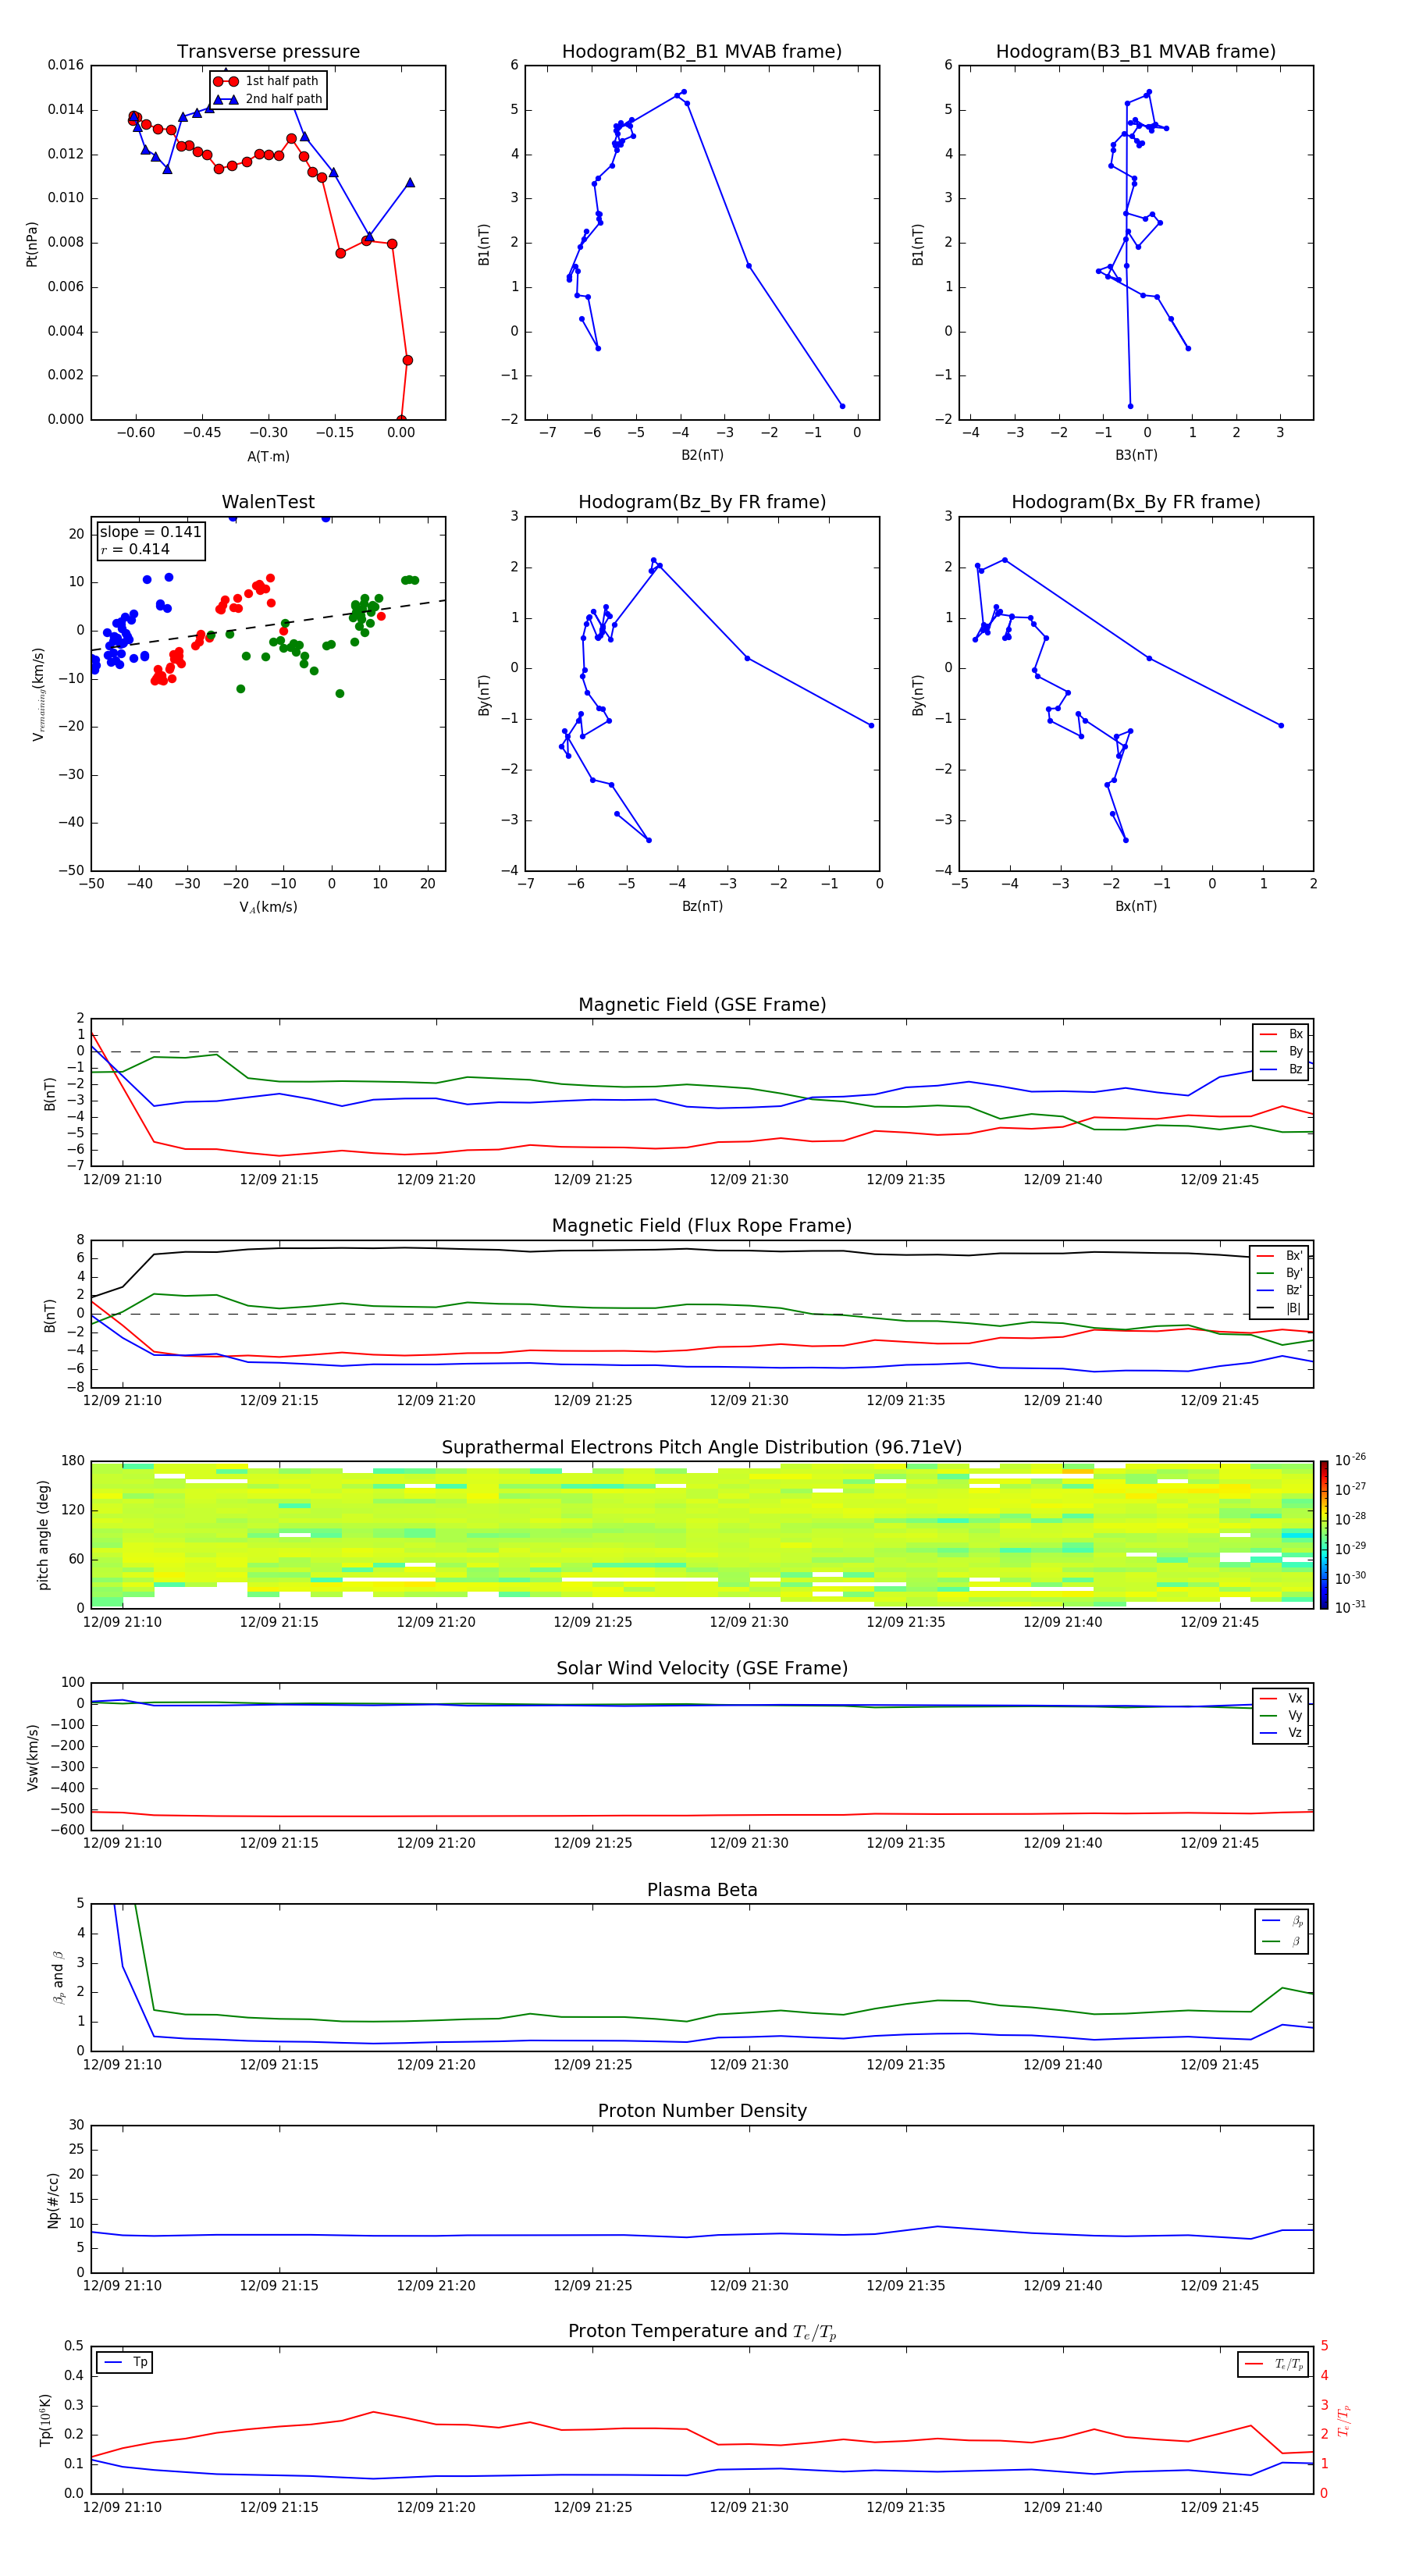Image resolution: width=1405 pixels, height=2576 pixels.
Task: Click the By entry in GSE legend
Action: click(x=1282, y=1051)
